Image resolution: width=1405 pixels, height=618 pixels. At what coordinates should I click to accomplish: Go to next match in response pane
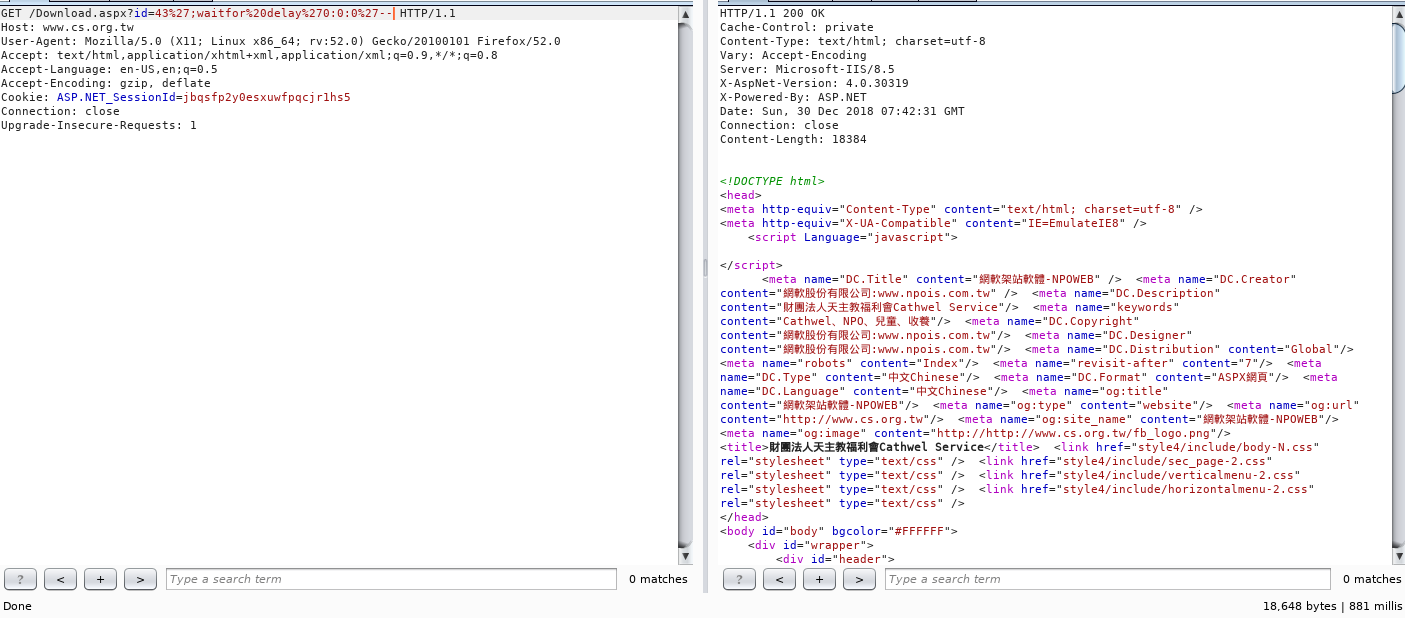(x=859, y=579)
